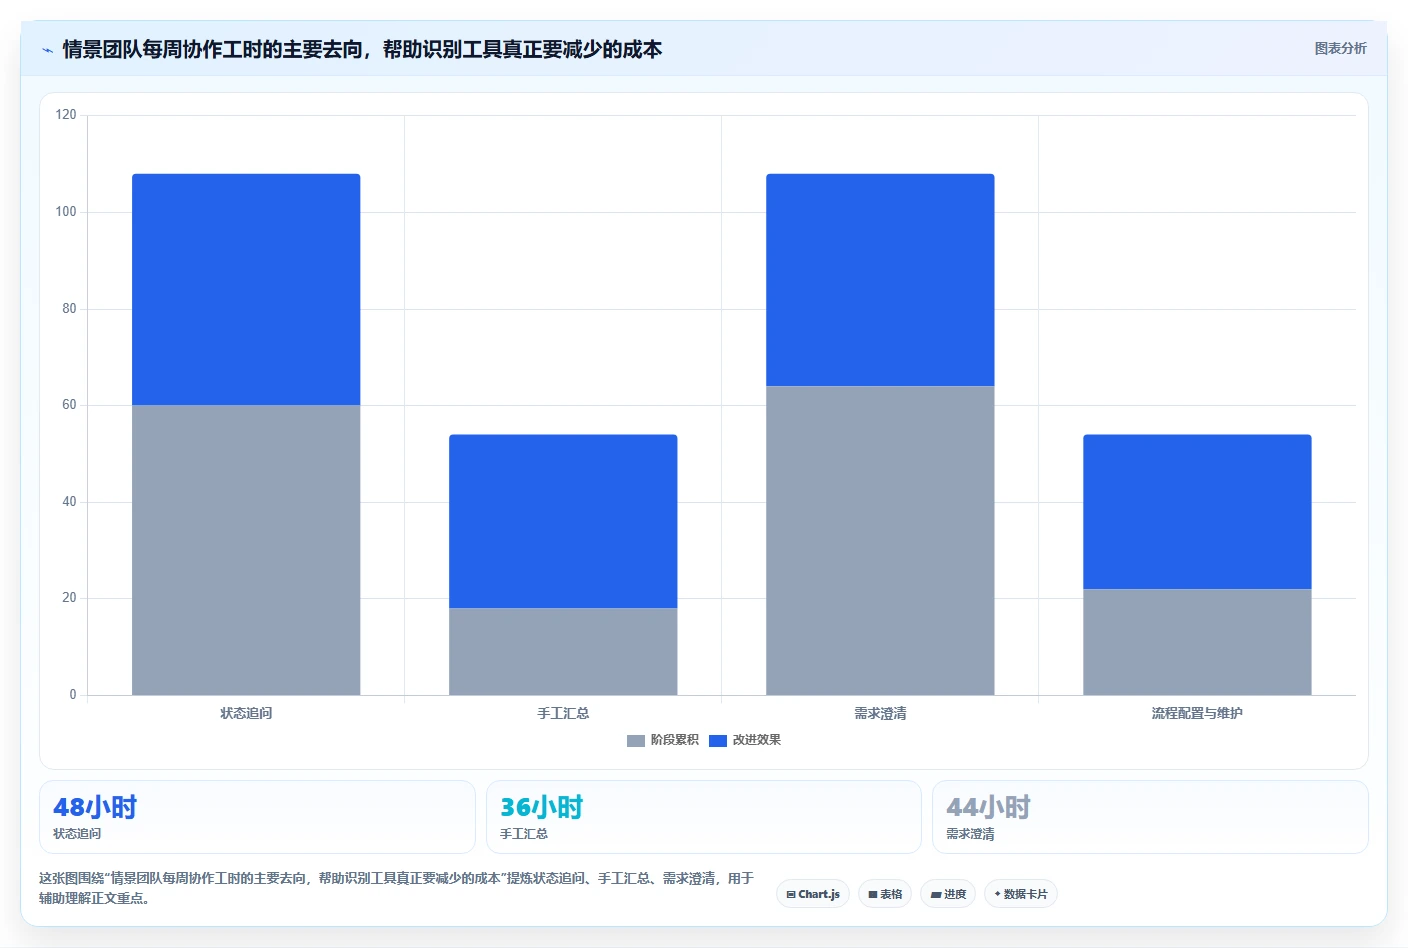Click the blue bar segment for 需求澄清
Viewport: 1408px width, 948px height.
(x=880, y=280)
